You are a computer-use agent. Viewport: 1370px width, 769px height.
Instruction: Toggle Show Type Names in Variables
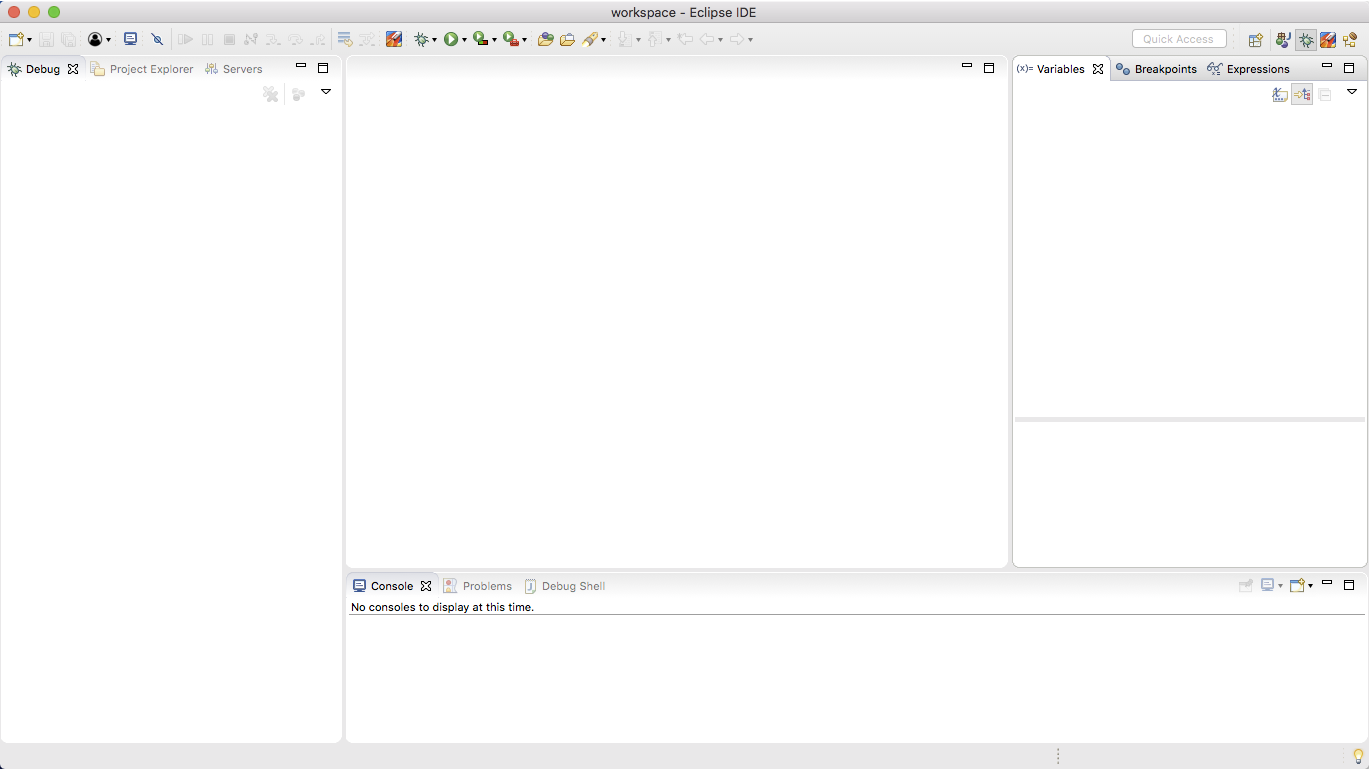(1279, 94)
